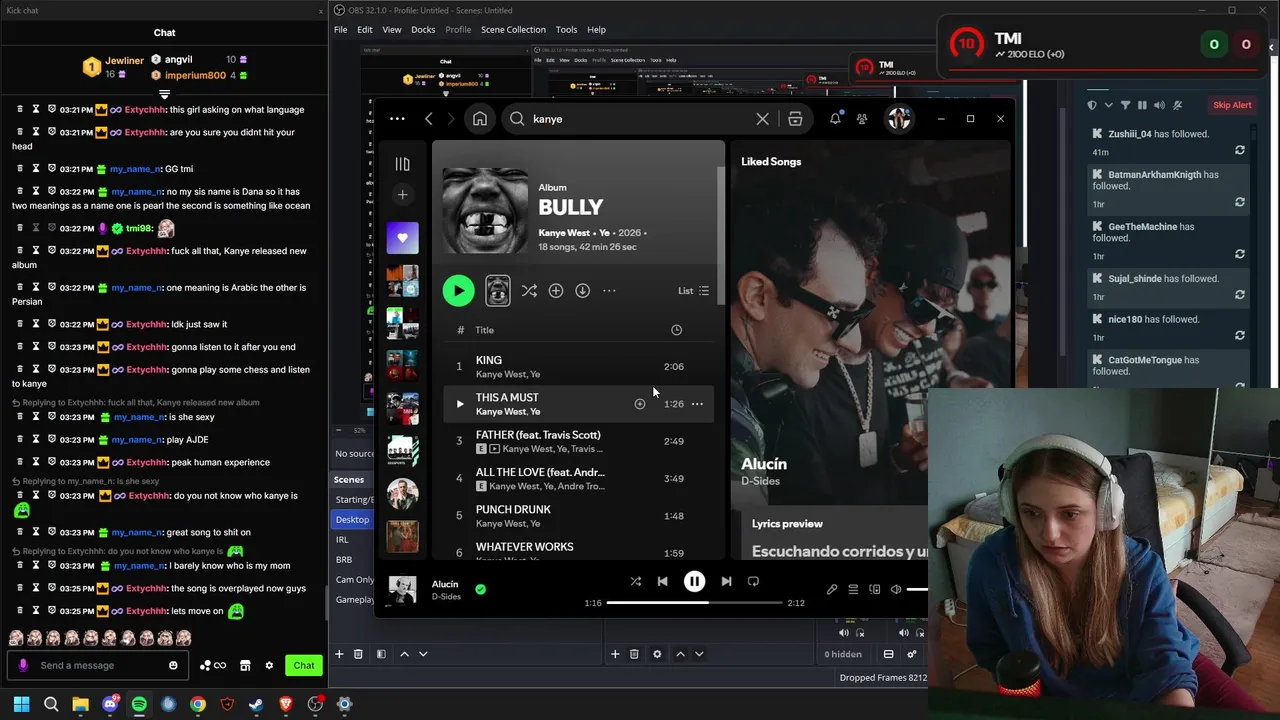
Task: Skip to next track in player bar
Action: 726,581
